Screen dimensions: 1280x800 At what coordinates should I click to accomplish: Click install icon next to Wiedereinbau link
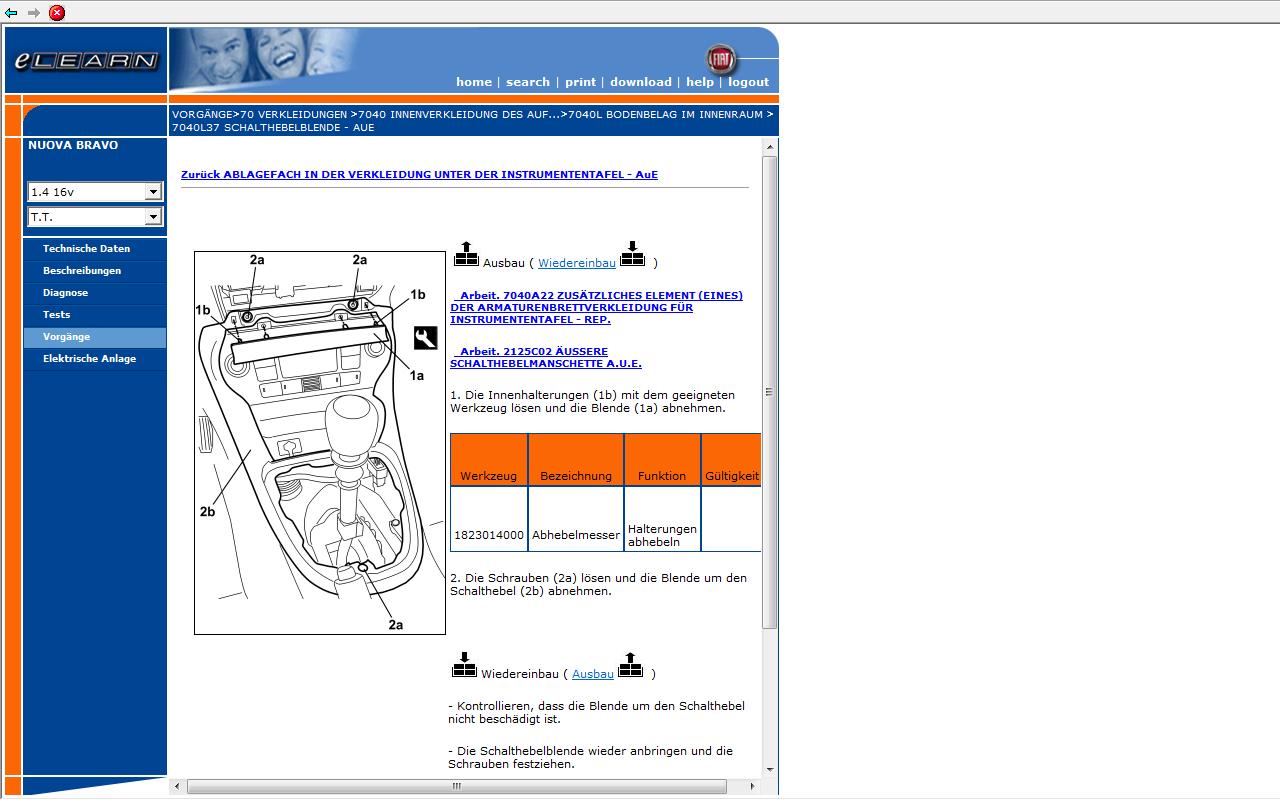coord(632,255)
